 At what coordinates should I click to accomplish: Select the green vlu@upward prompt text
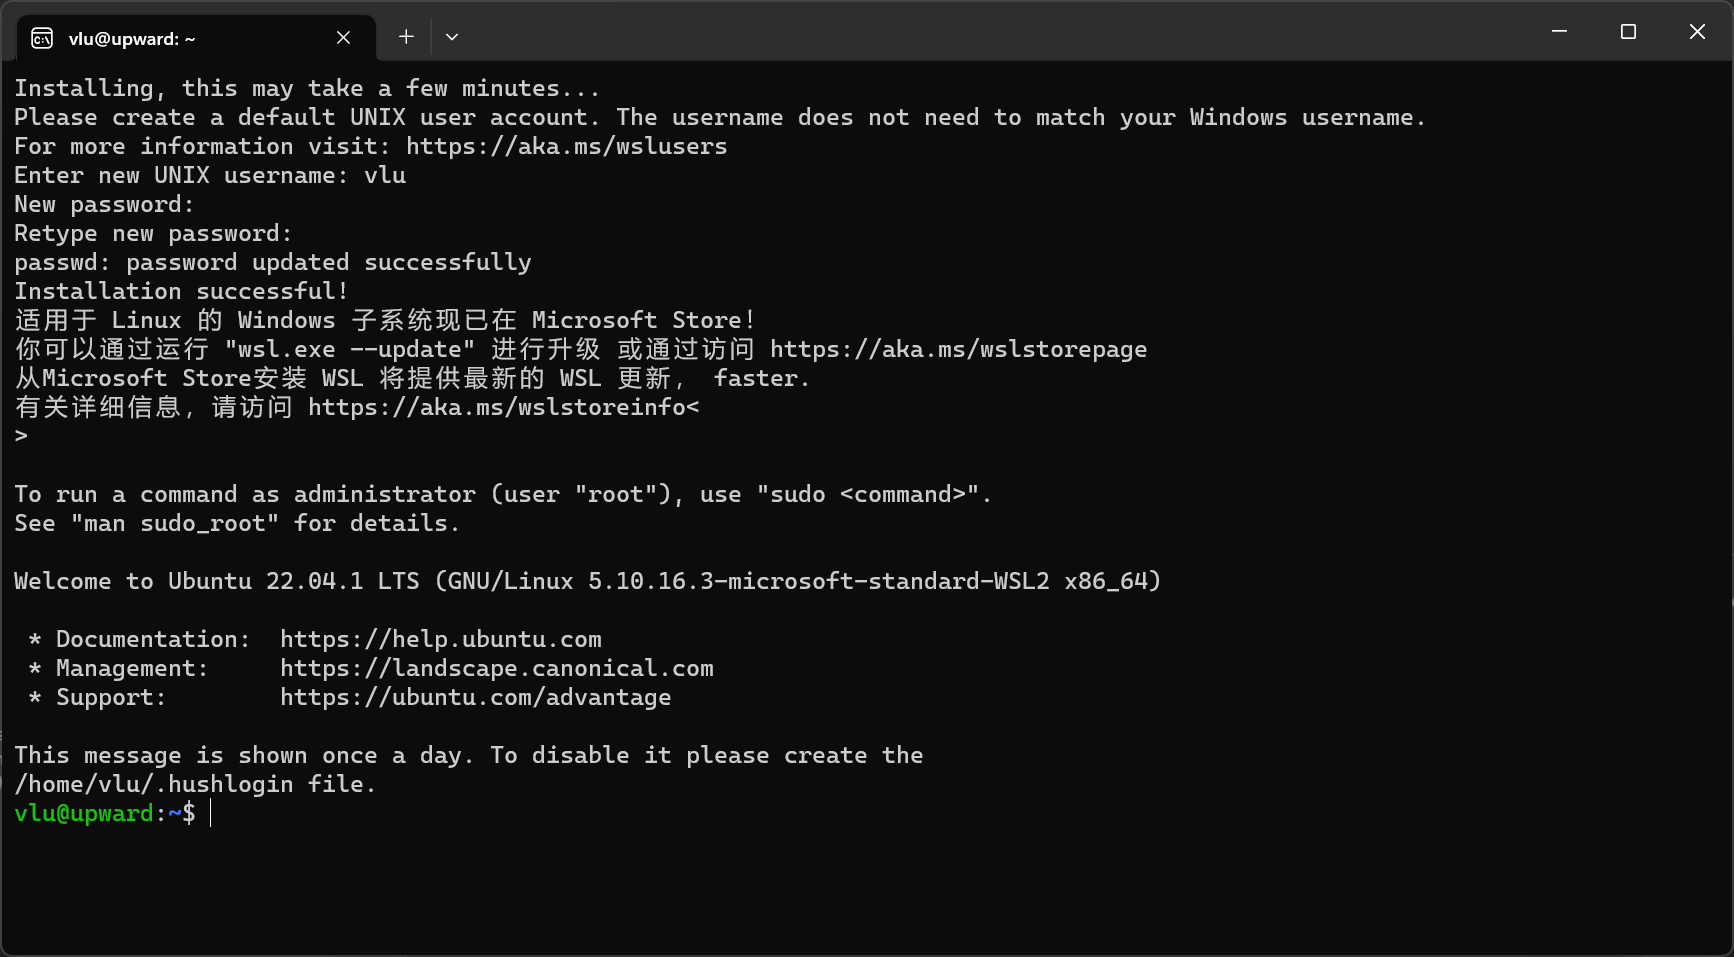85,813
